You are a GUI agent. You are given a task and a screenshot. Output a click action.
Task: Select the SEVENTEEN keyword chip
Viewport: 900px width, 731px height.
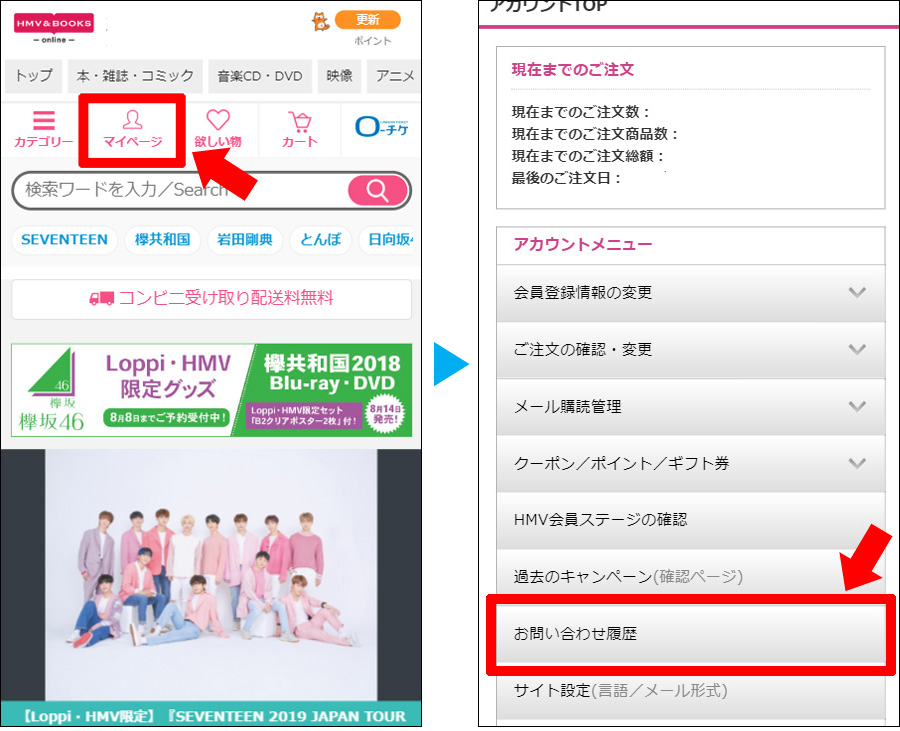pyautogui.click(x=64, y=239)
